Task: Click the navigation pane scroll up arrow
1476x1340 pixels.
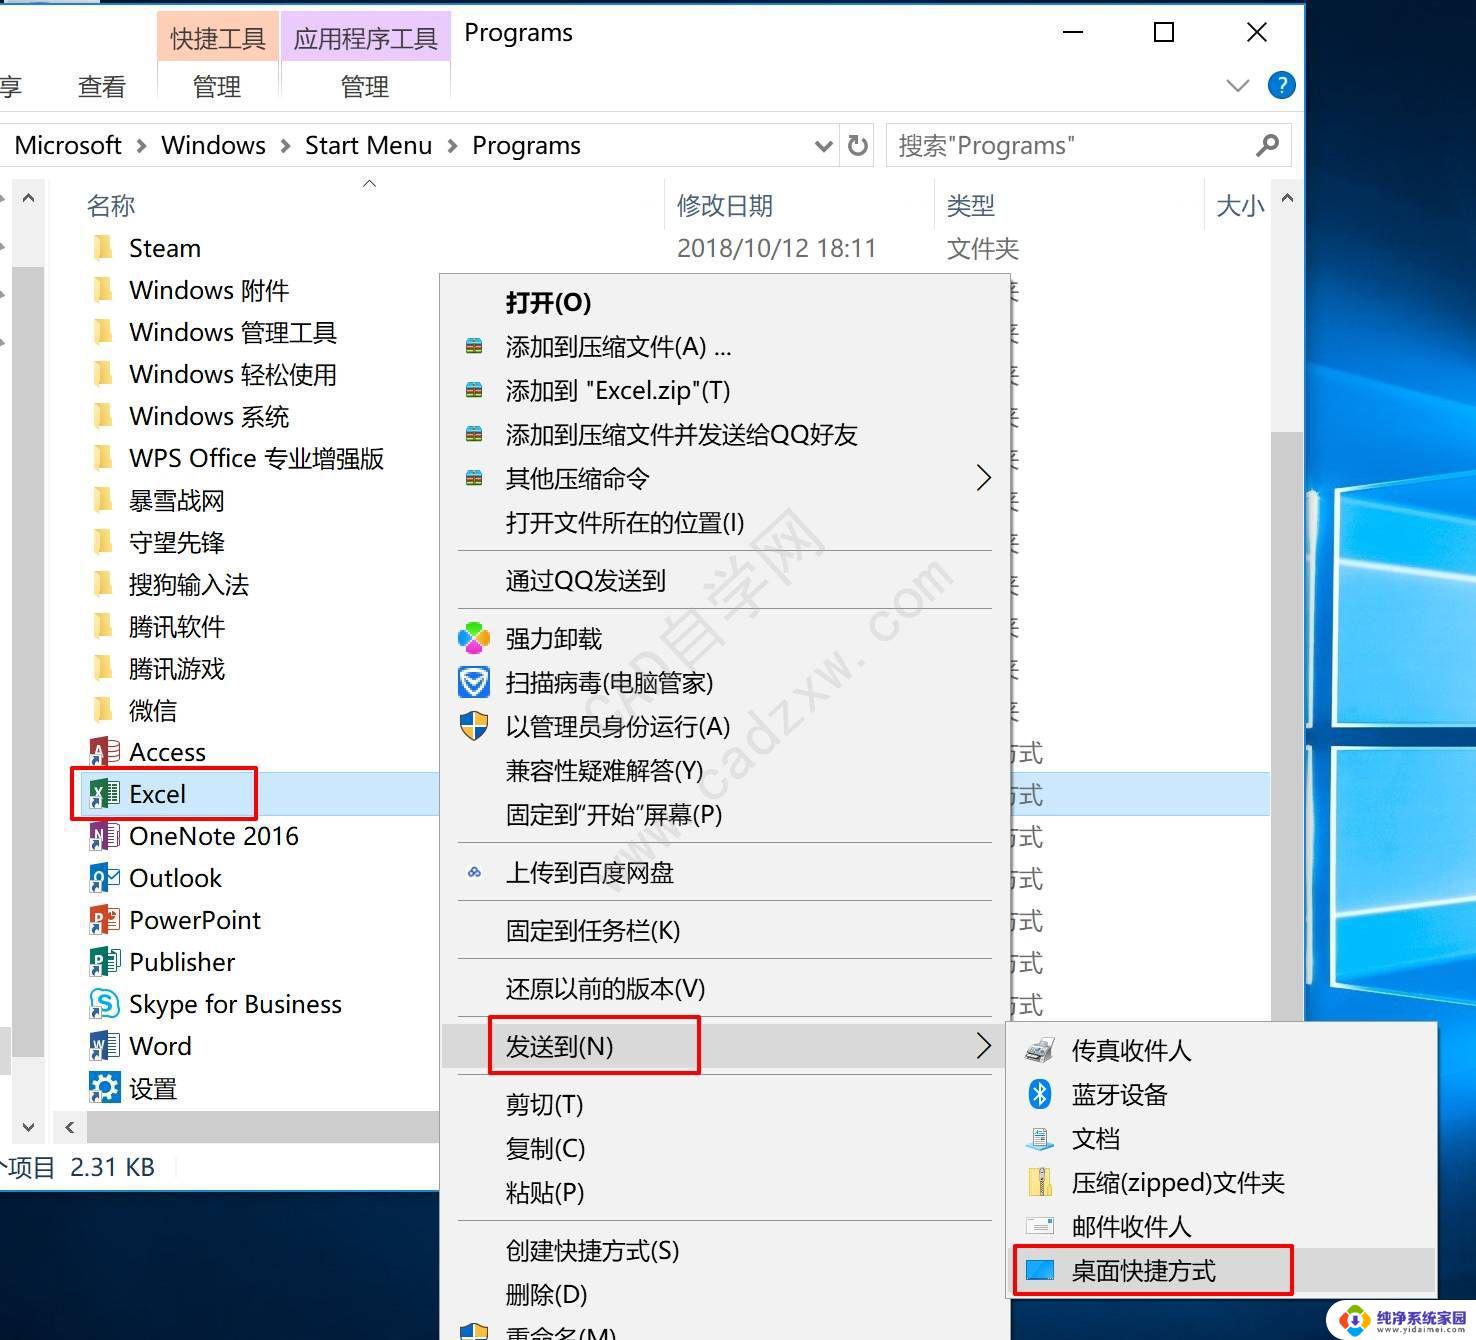Action: pyautogui.click(x=29, y=198)
